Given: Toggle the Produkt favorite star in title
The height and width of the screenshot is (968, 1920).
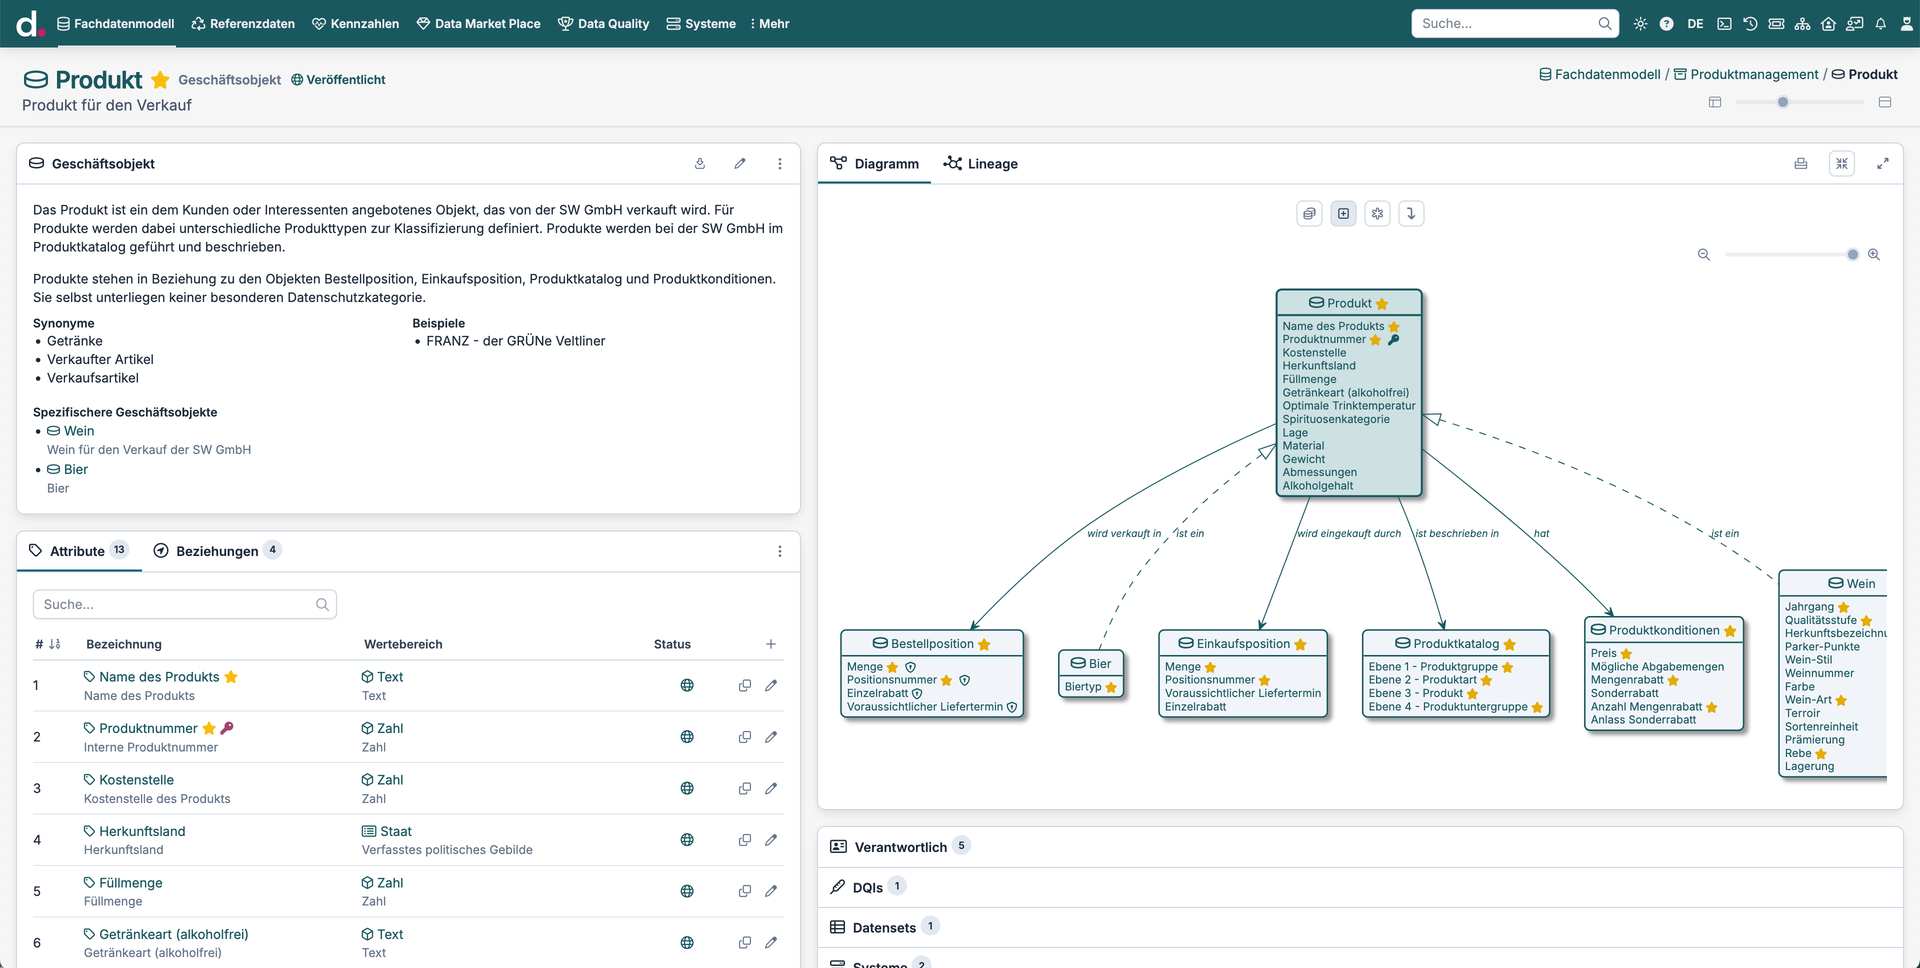Looking at the screenshot, I should [160, 80].
